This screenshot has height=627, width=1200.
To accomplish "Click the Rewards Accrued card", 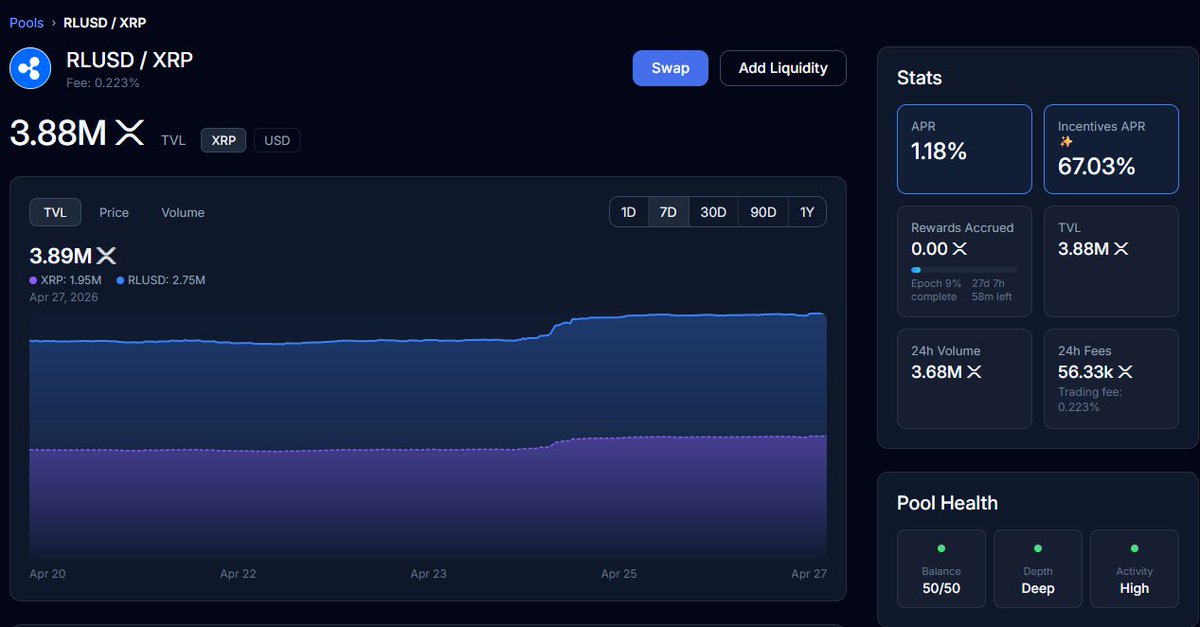I will tap(964, 262).
